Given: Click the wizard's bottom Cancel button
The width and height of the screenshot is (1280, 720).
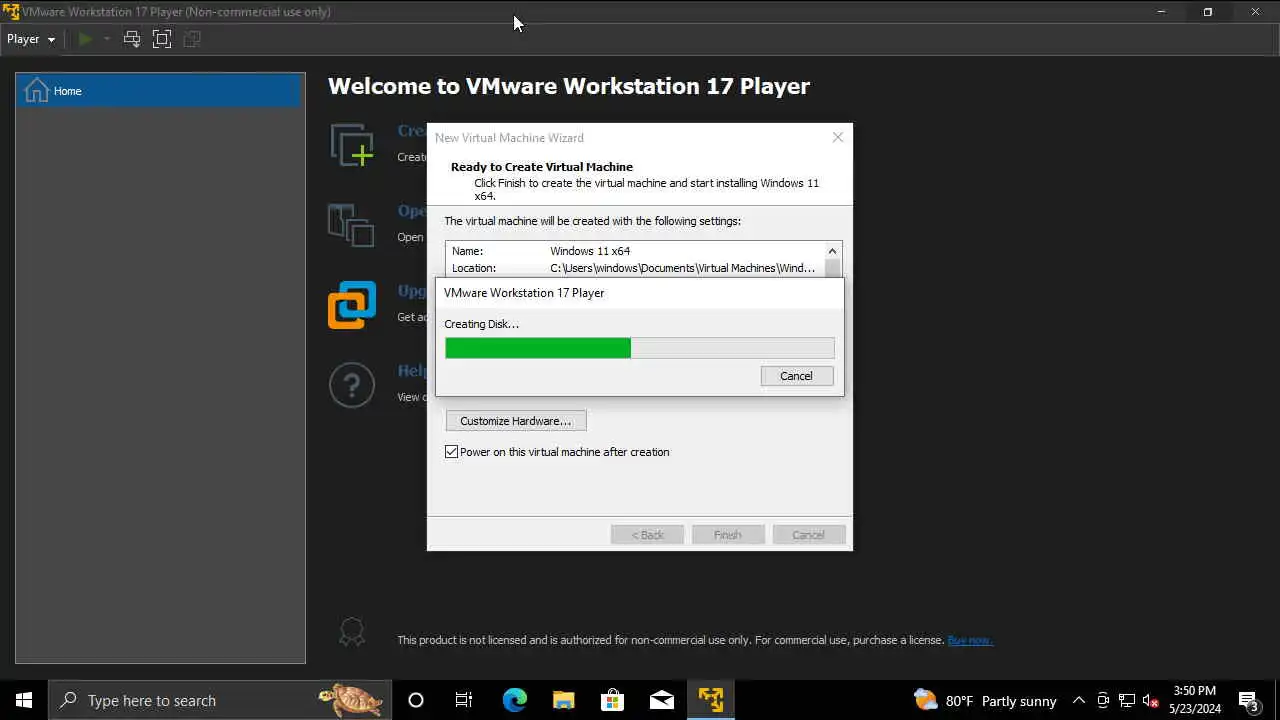Looking at the screenshot, I should (808, 535).
